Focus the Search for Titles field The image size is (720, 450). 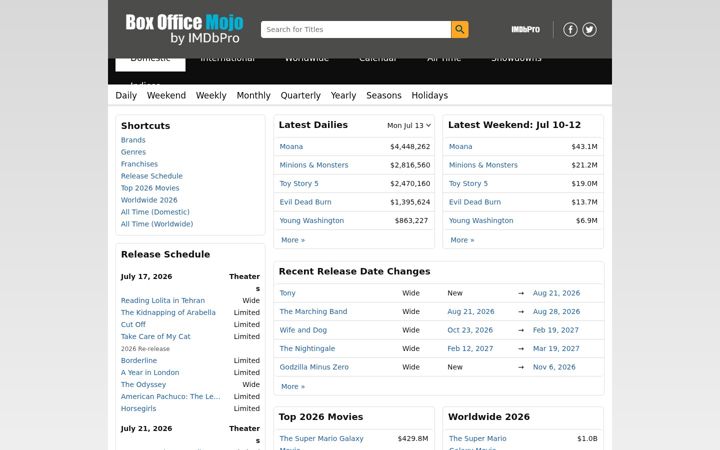(x=356, y=29)
